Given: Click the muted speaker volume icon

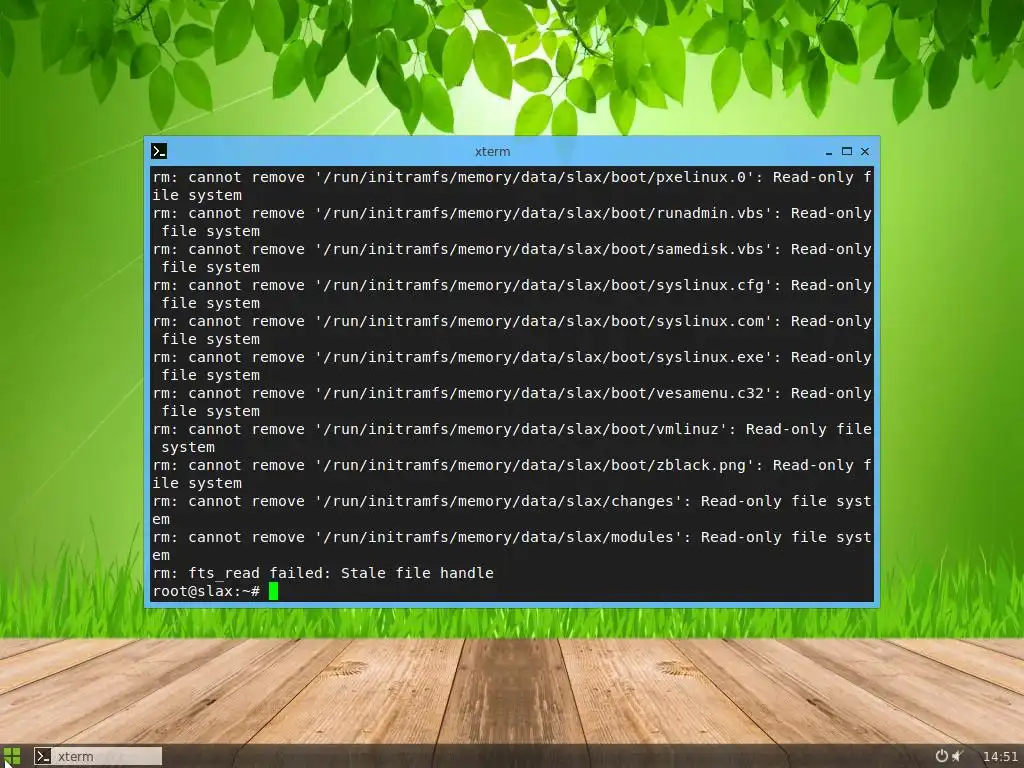Looking at the screenshot, I should [x=957, y=756].
